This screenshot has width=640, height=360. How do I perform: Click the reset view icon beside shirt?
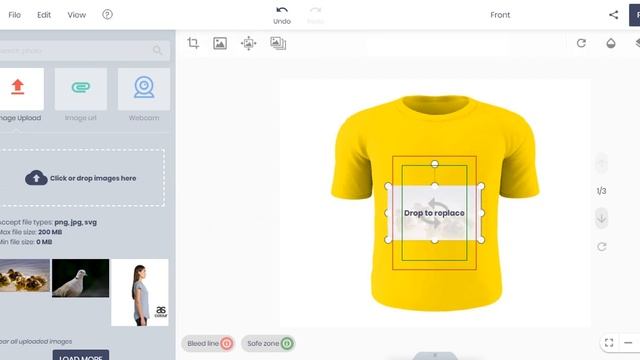[x=602, y=247]
